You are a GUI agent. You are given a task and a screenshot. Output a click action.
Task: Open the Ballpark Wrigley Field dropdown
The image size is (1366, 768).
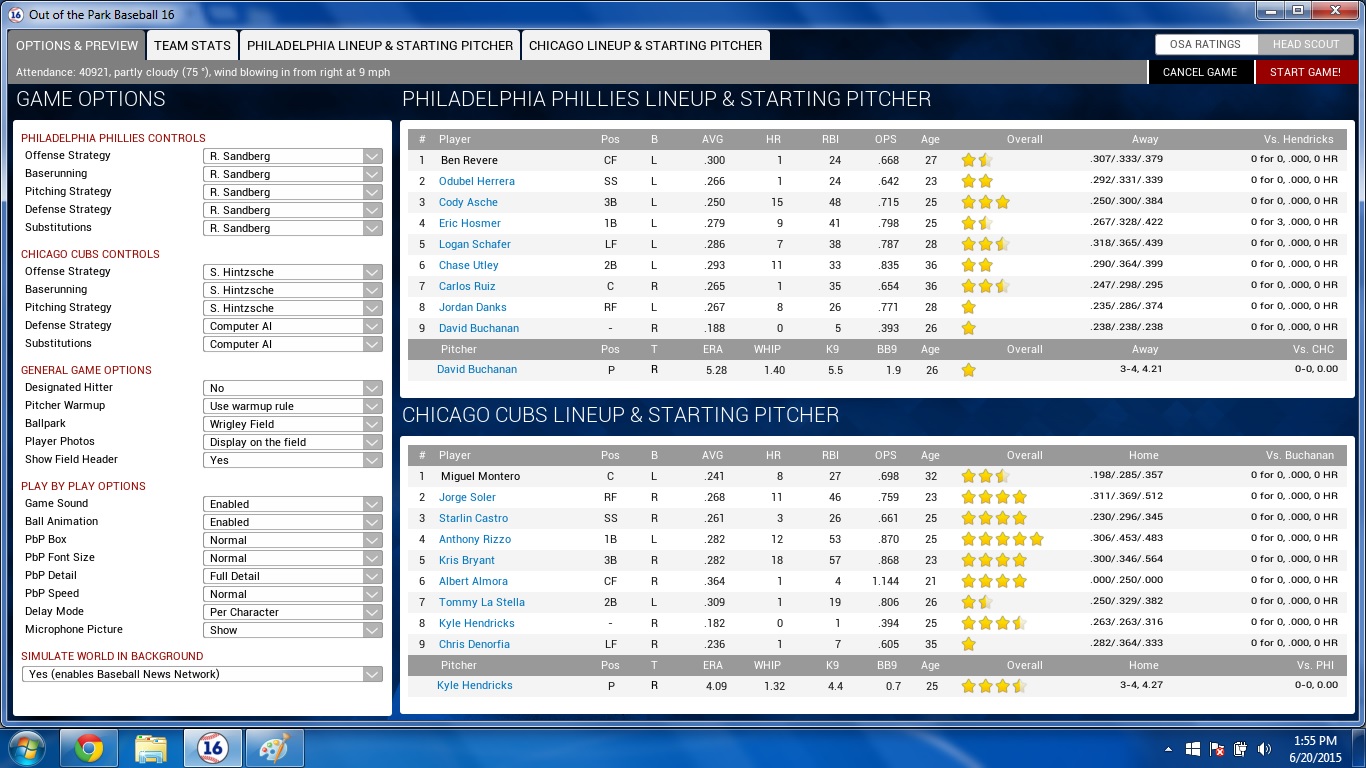coord(293,424)
